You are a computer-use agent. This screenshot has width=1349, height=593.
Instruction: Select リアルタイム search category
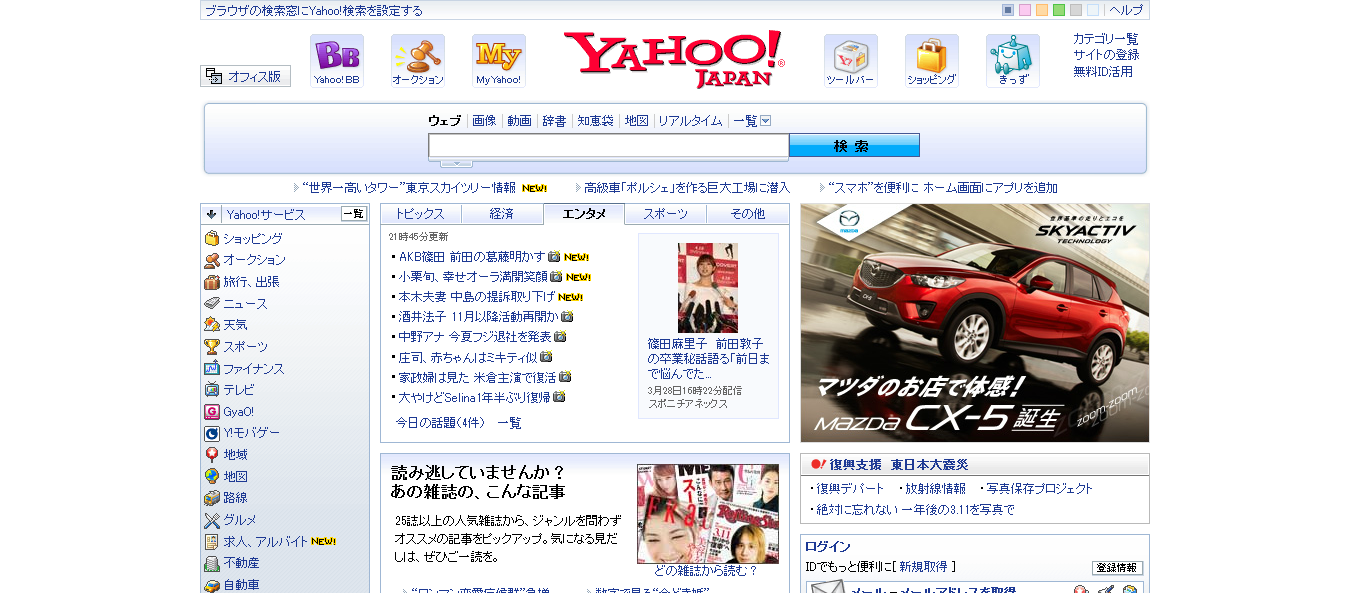tap(690, 121)
